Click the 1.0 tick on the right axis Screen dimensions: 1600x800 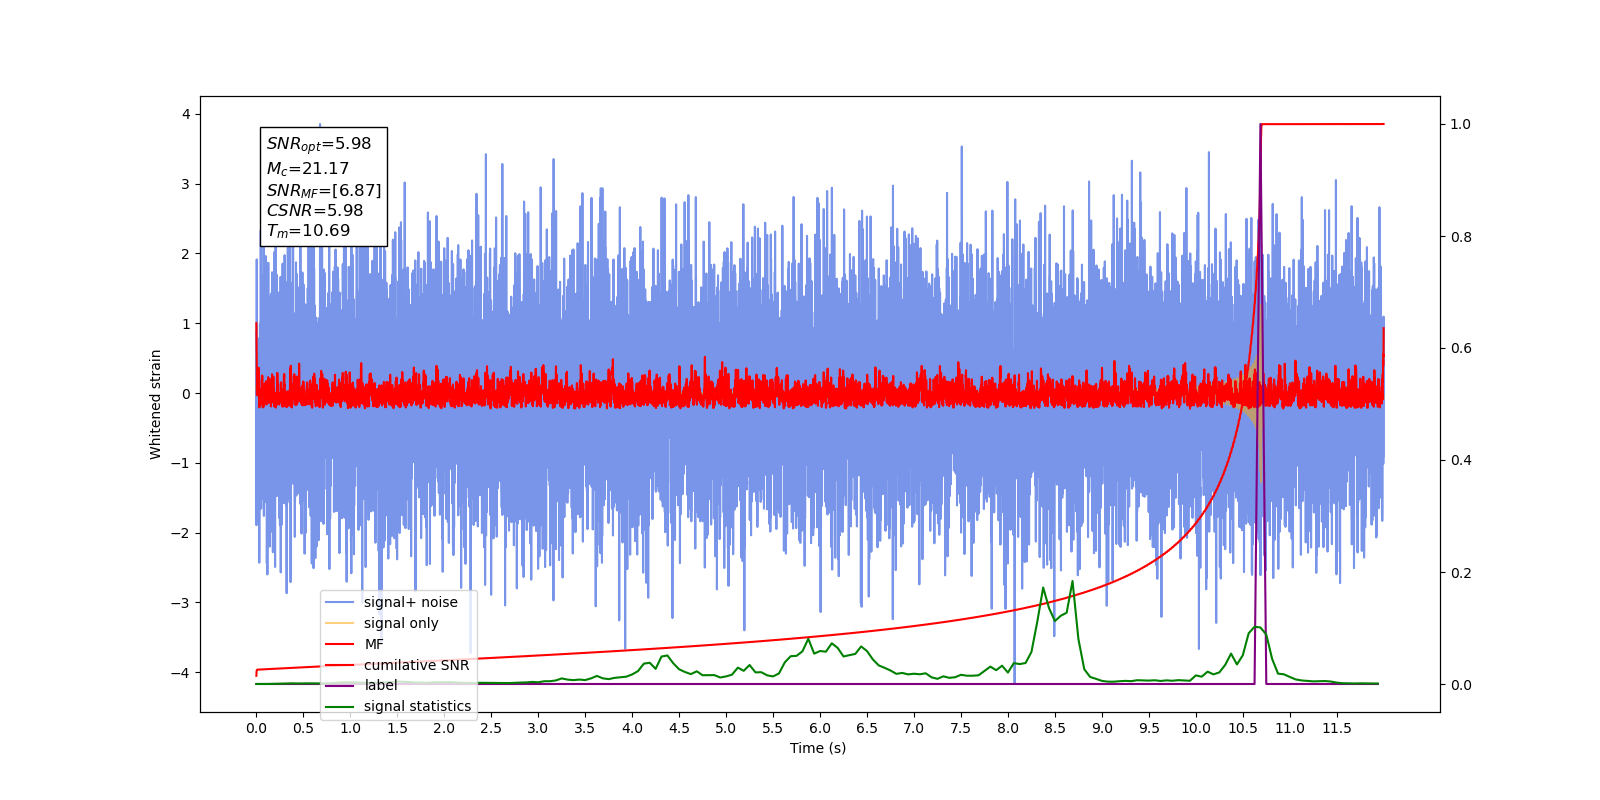(1461, 124)
